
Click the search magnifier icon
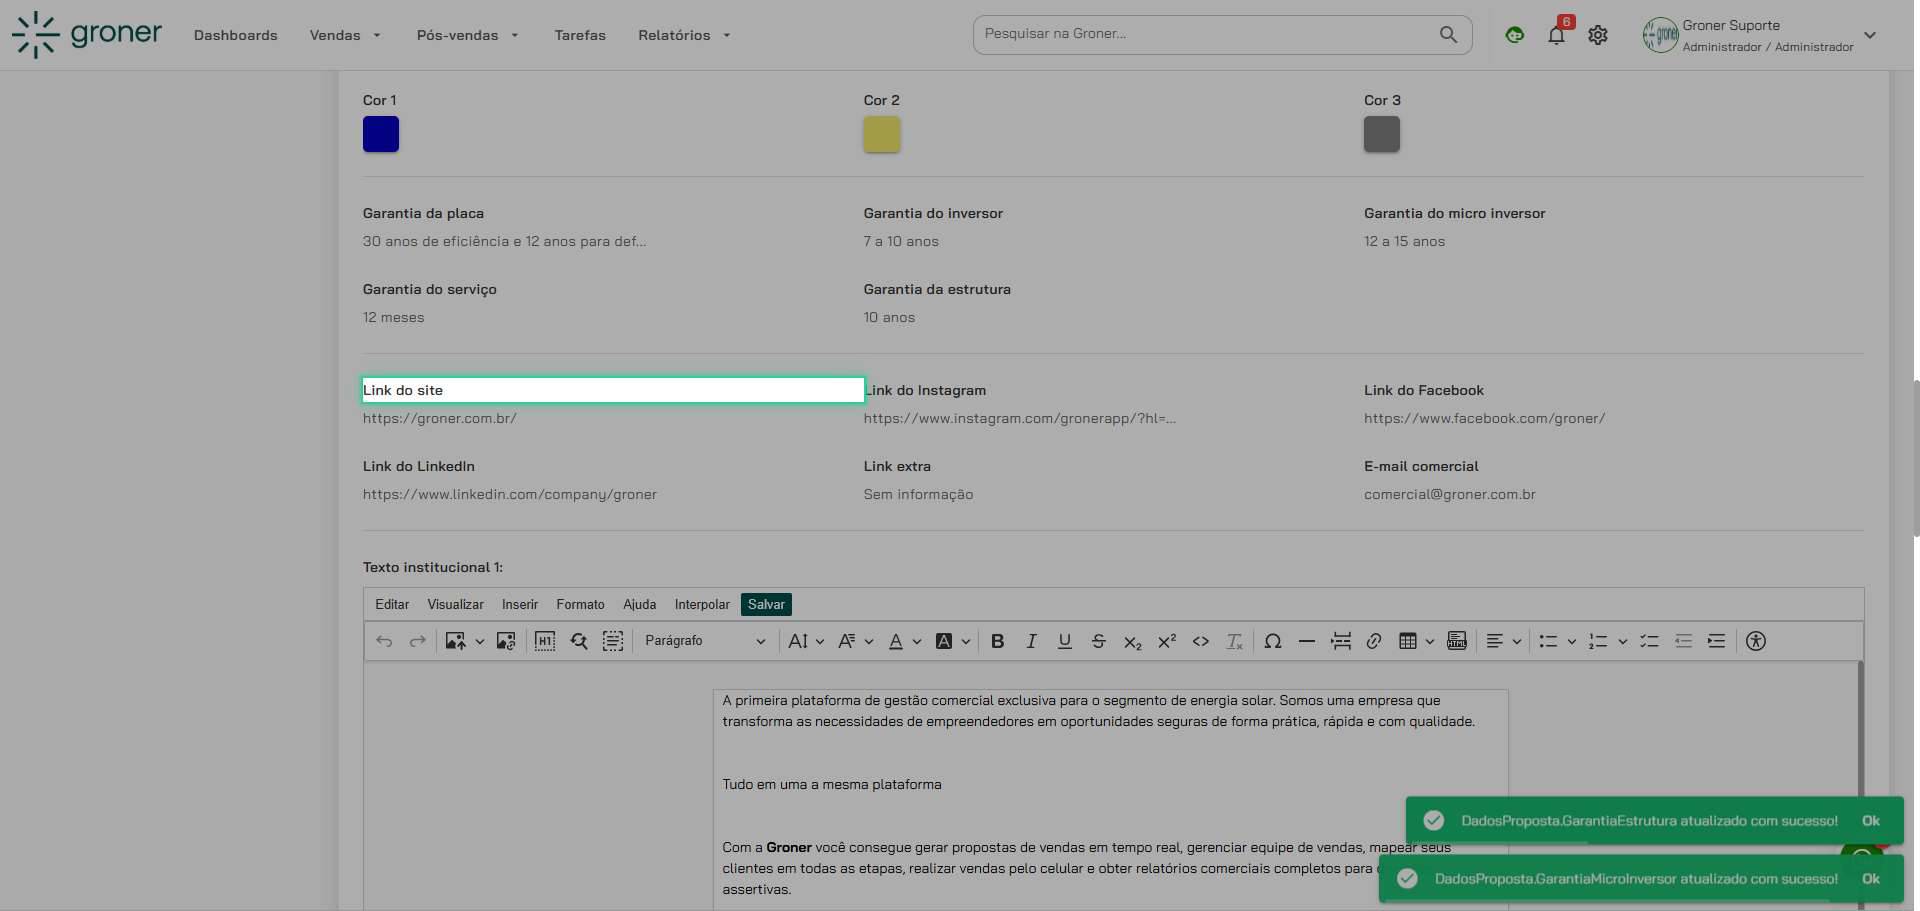tap(1448, 34)
